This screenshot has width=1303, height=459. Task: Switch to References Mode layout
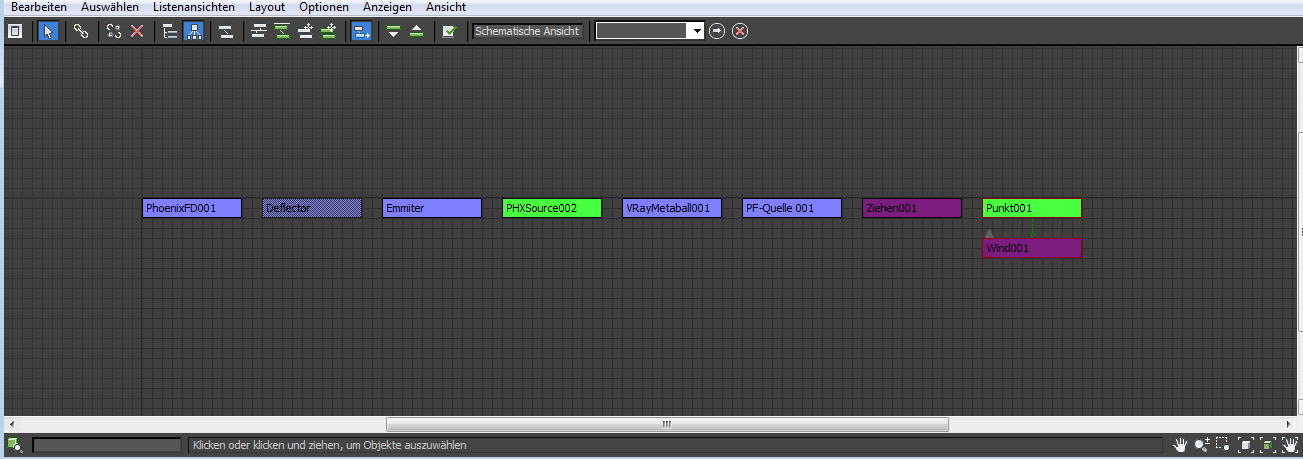click(x=193, y=31)
